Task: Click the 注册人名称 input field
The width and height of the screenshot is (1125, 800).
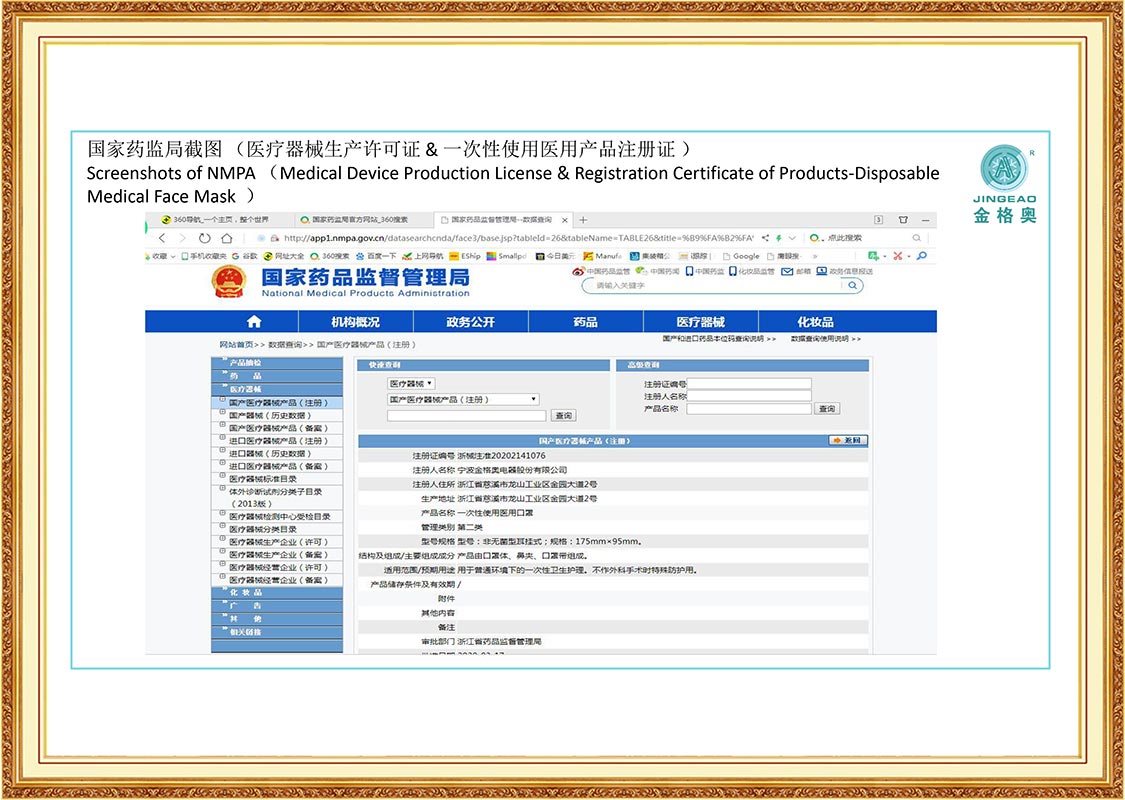Action: click(x=749, y=396)
